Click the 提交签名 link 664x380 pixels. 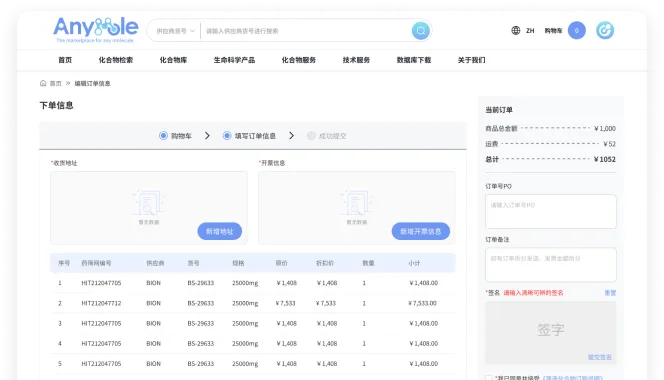click(600, 357)
